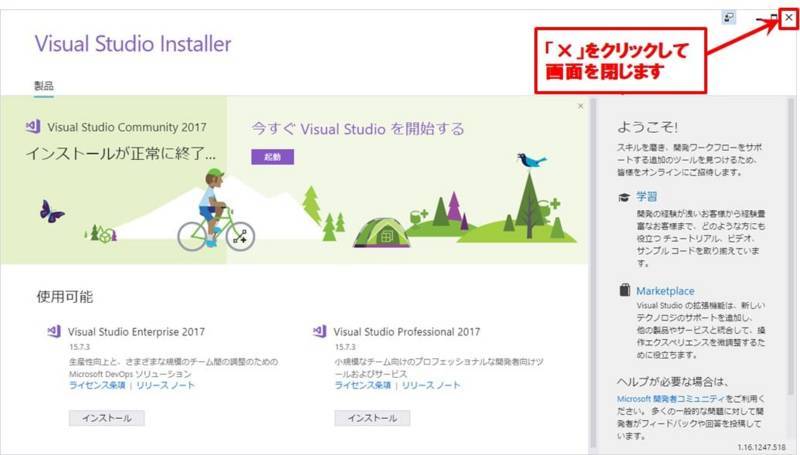Click the installer version number 1.16.1247.518
The height and width of the screenshot is (455, 800).
tap(761, 447)
